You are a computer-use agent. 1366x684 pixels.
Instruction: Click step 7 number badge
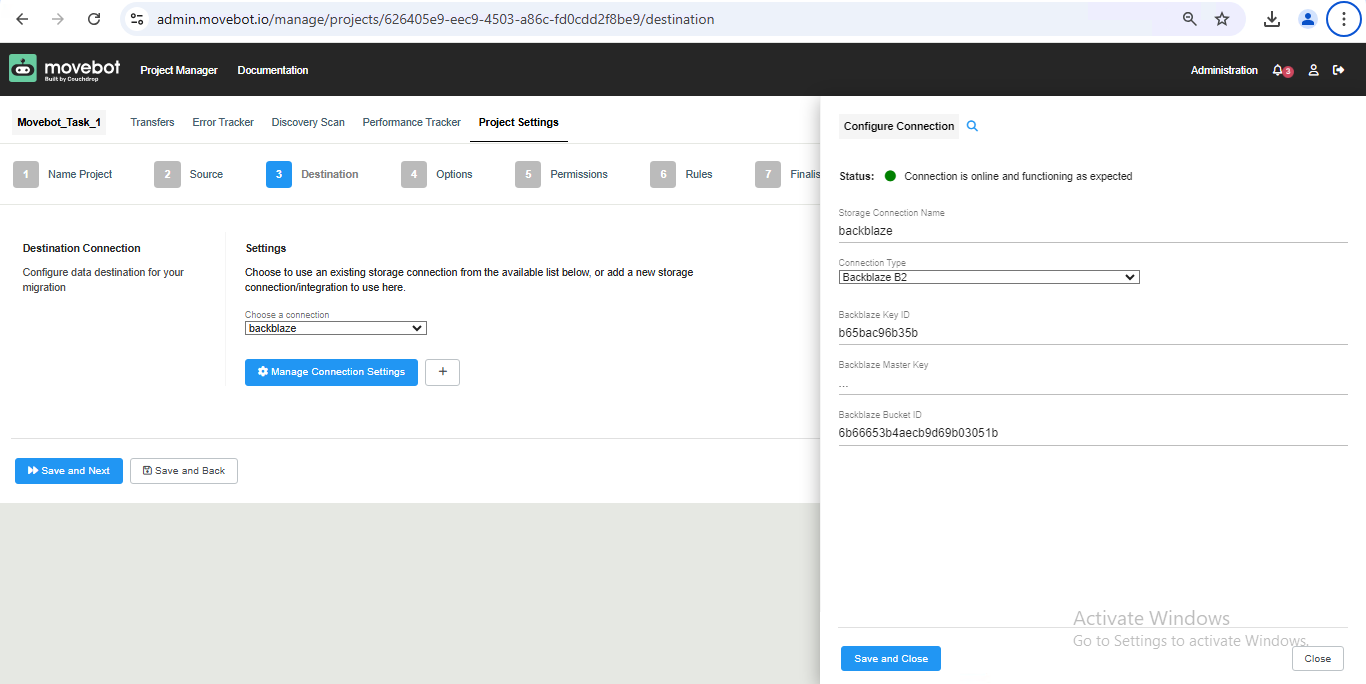pos(768,174)
